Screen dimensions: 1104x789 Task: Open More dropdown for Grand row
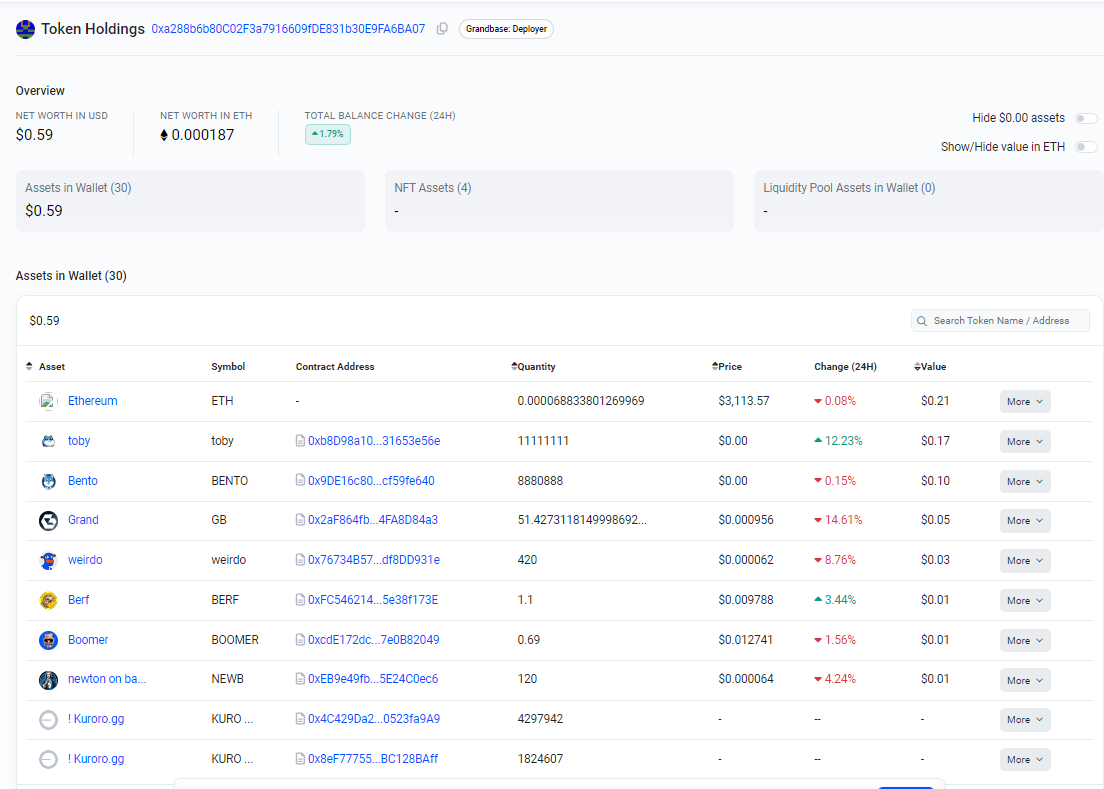tap(1025, 521)
